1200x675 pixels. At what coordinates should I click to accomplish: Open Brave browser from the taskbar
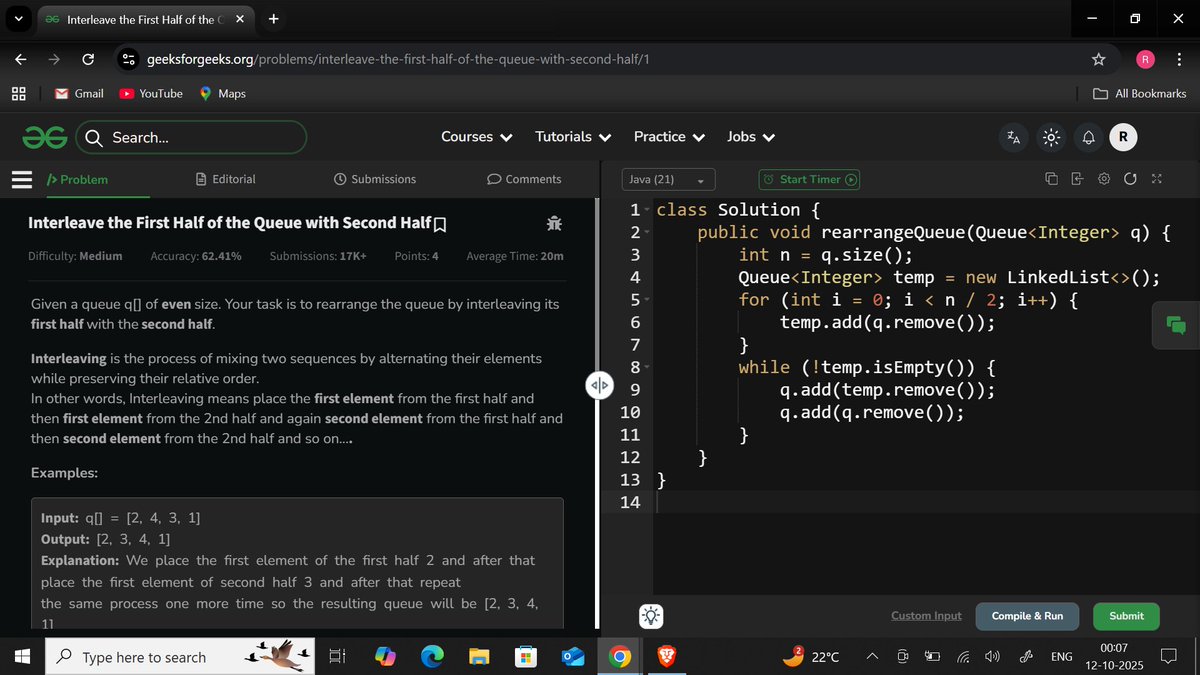pyautogui.click(x=666, y=657)
